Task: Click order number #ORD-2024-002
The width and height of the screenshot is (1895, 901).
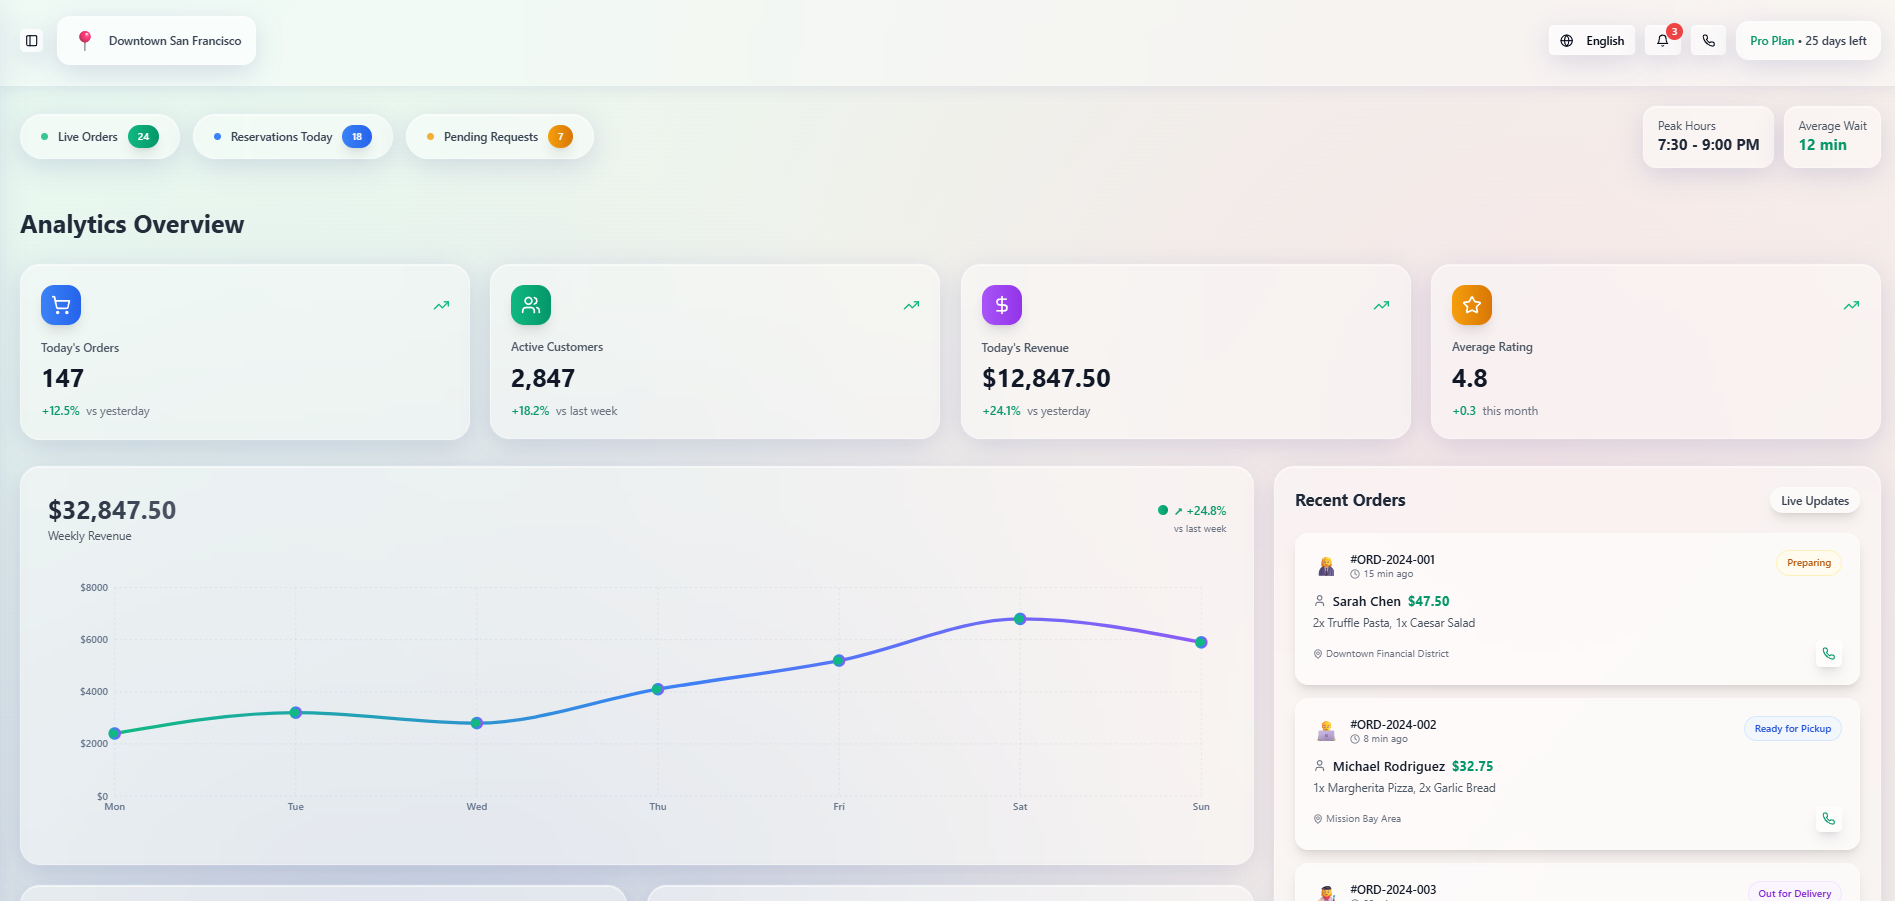Action: 1393,725
